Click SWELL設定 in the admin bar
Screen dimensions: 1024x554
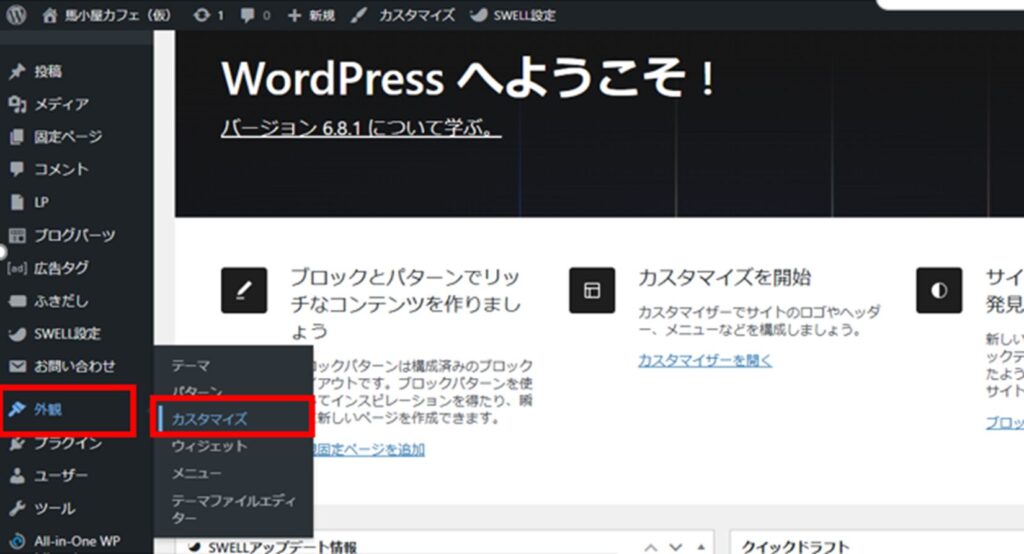click(524, 15)
